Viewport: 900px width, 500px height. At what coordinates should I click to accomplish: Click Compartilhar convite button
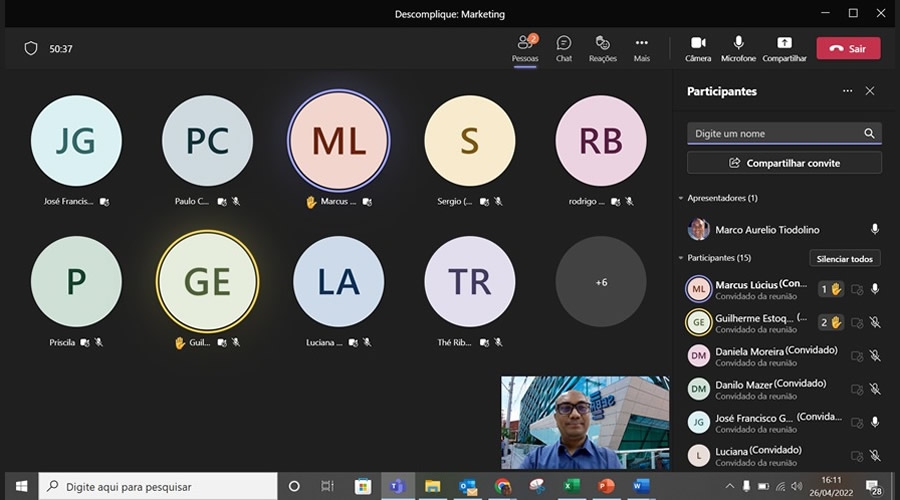pos(784,162)
